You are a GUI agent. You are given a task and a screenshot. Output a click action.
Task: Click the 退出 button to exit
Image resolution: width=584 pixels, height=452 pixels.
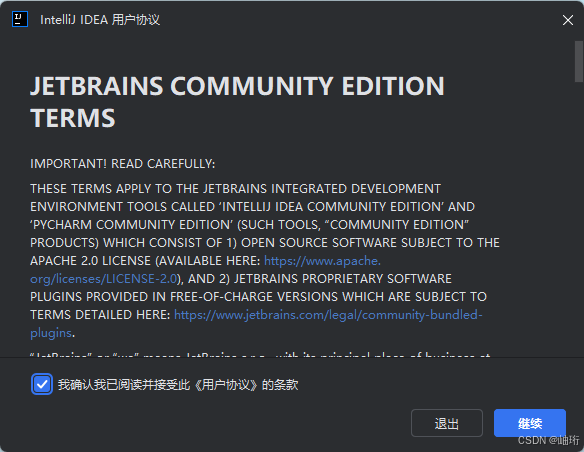[447, 423]
